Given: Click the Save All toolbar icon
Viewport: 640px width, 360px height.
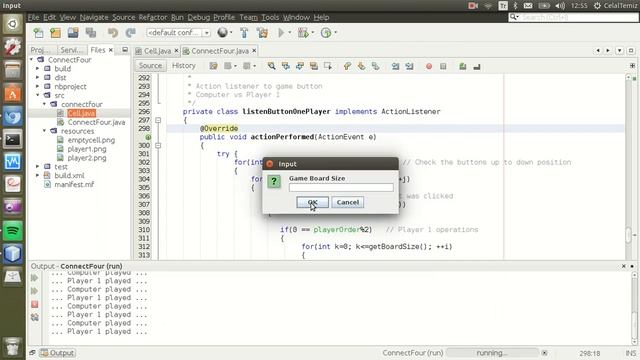Looking at the screenshot, I should tap(91, 33).
